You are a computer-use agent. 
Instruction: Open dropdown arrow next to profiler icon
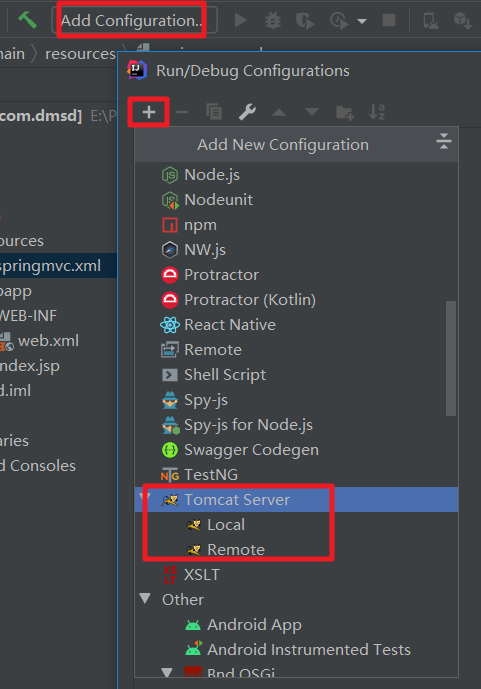[x=362, y=21]
